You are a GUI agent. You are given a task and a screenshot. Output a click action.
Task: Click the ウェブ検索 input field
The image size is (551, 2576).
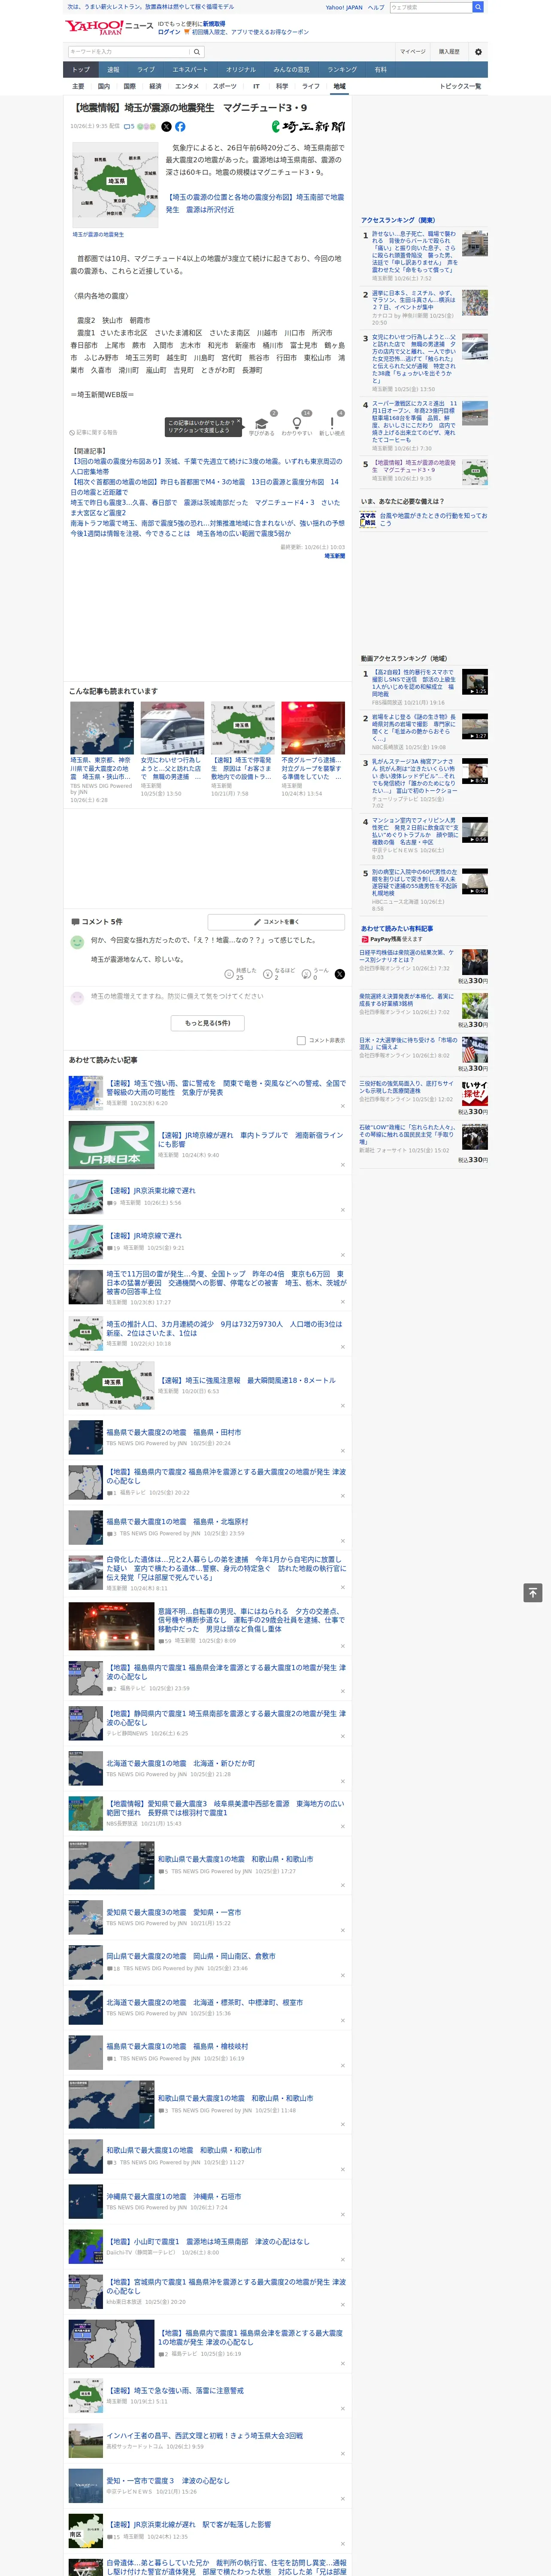click(x=431, y=7)
